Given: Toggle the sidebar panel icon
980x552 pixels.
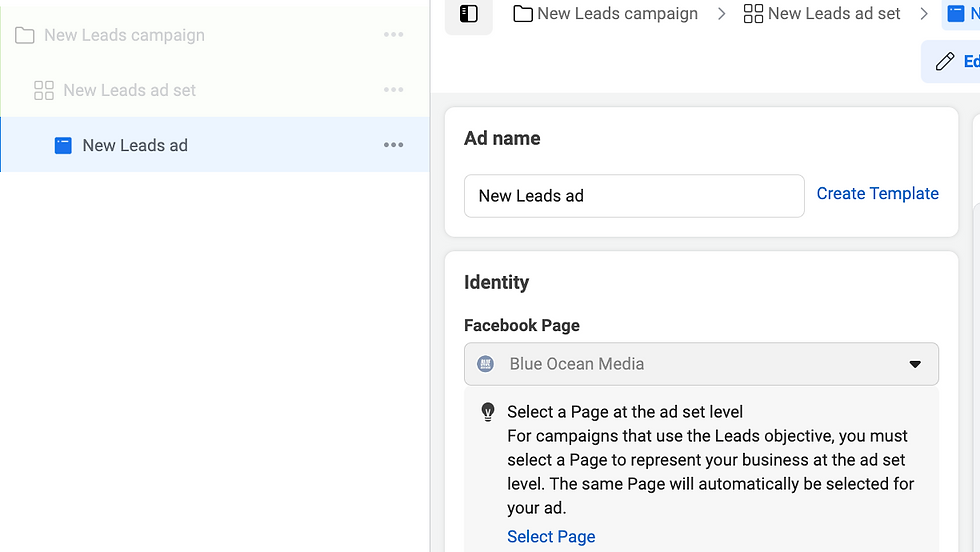Looking at the screenshot, I should [x=469, y=14].
